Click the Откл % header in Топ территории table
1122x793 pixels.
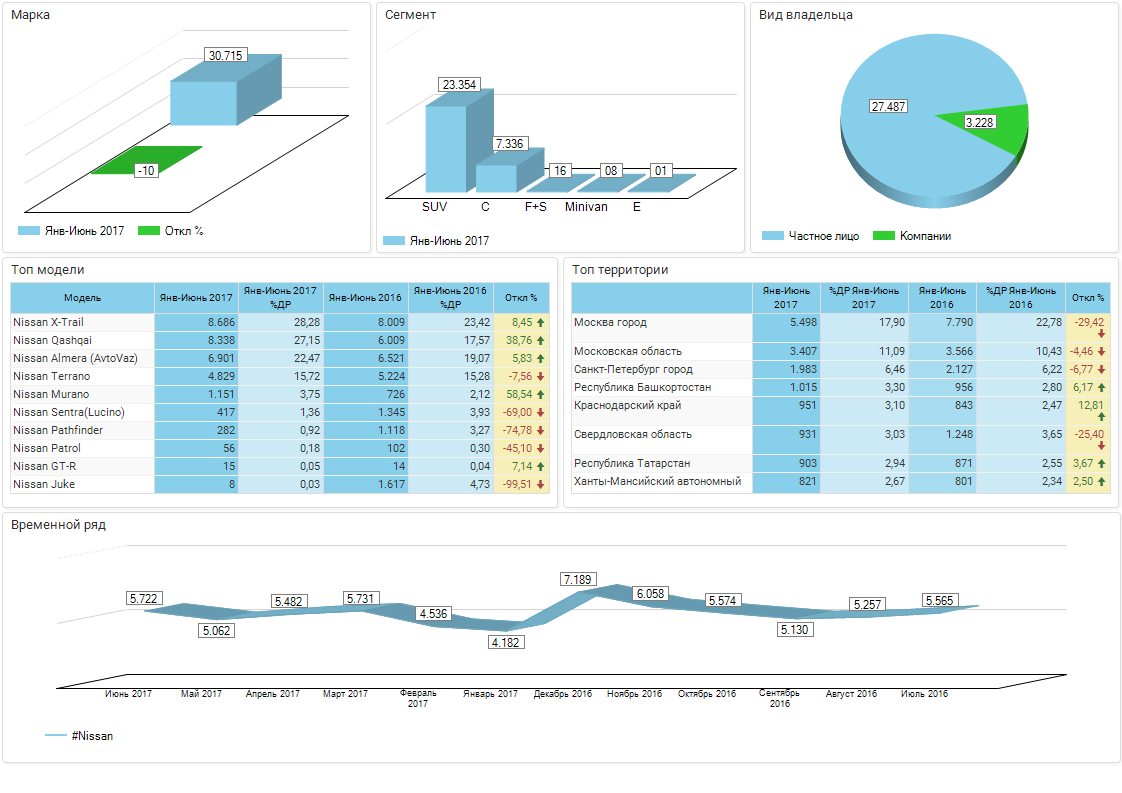[x=1087, y=298]
